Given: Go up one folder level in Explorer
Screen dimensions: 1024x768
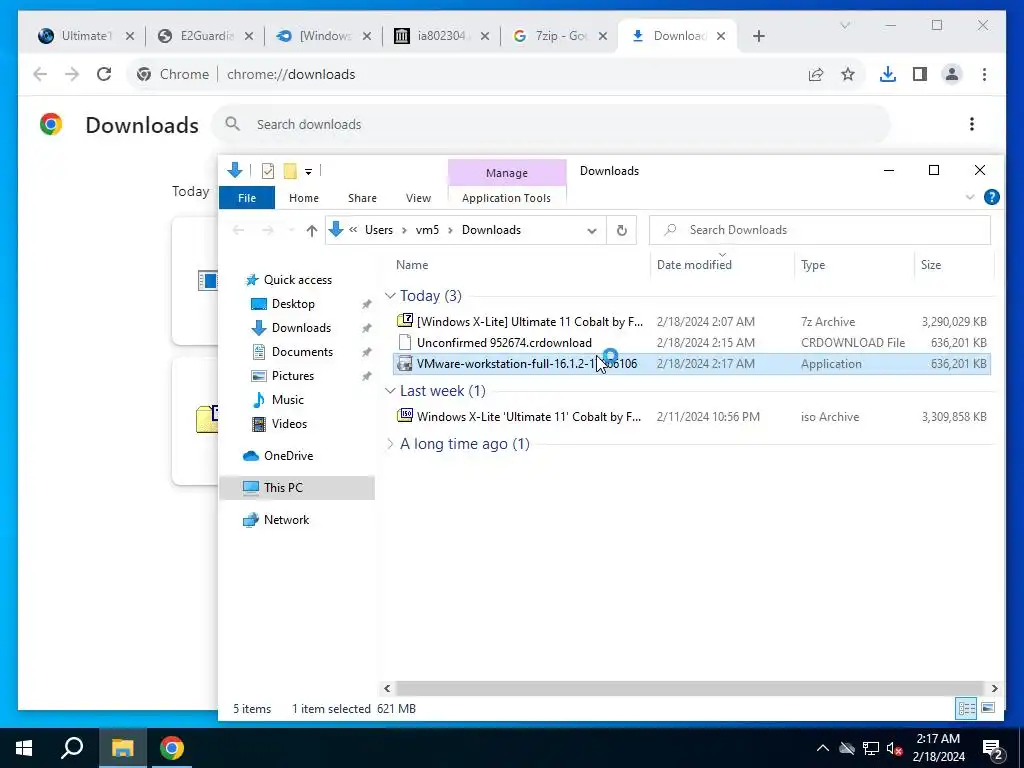Looking at the screenshot, I should point(312,231).
